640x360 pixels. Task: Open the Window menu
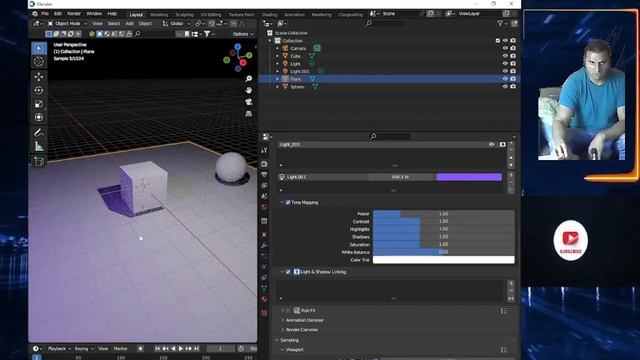[x=94, y=13]
